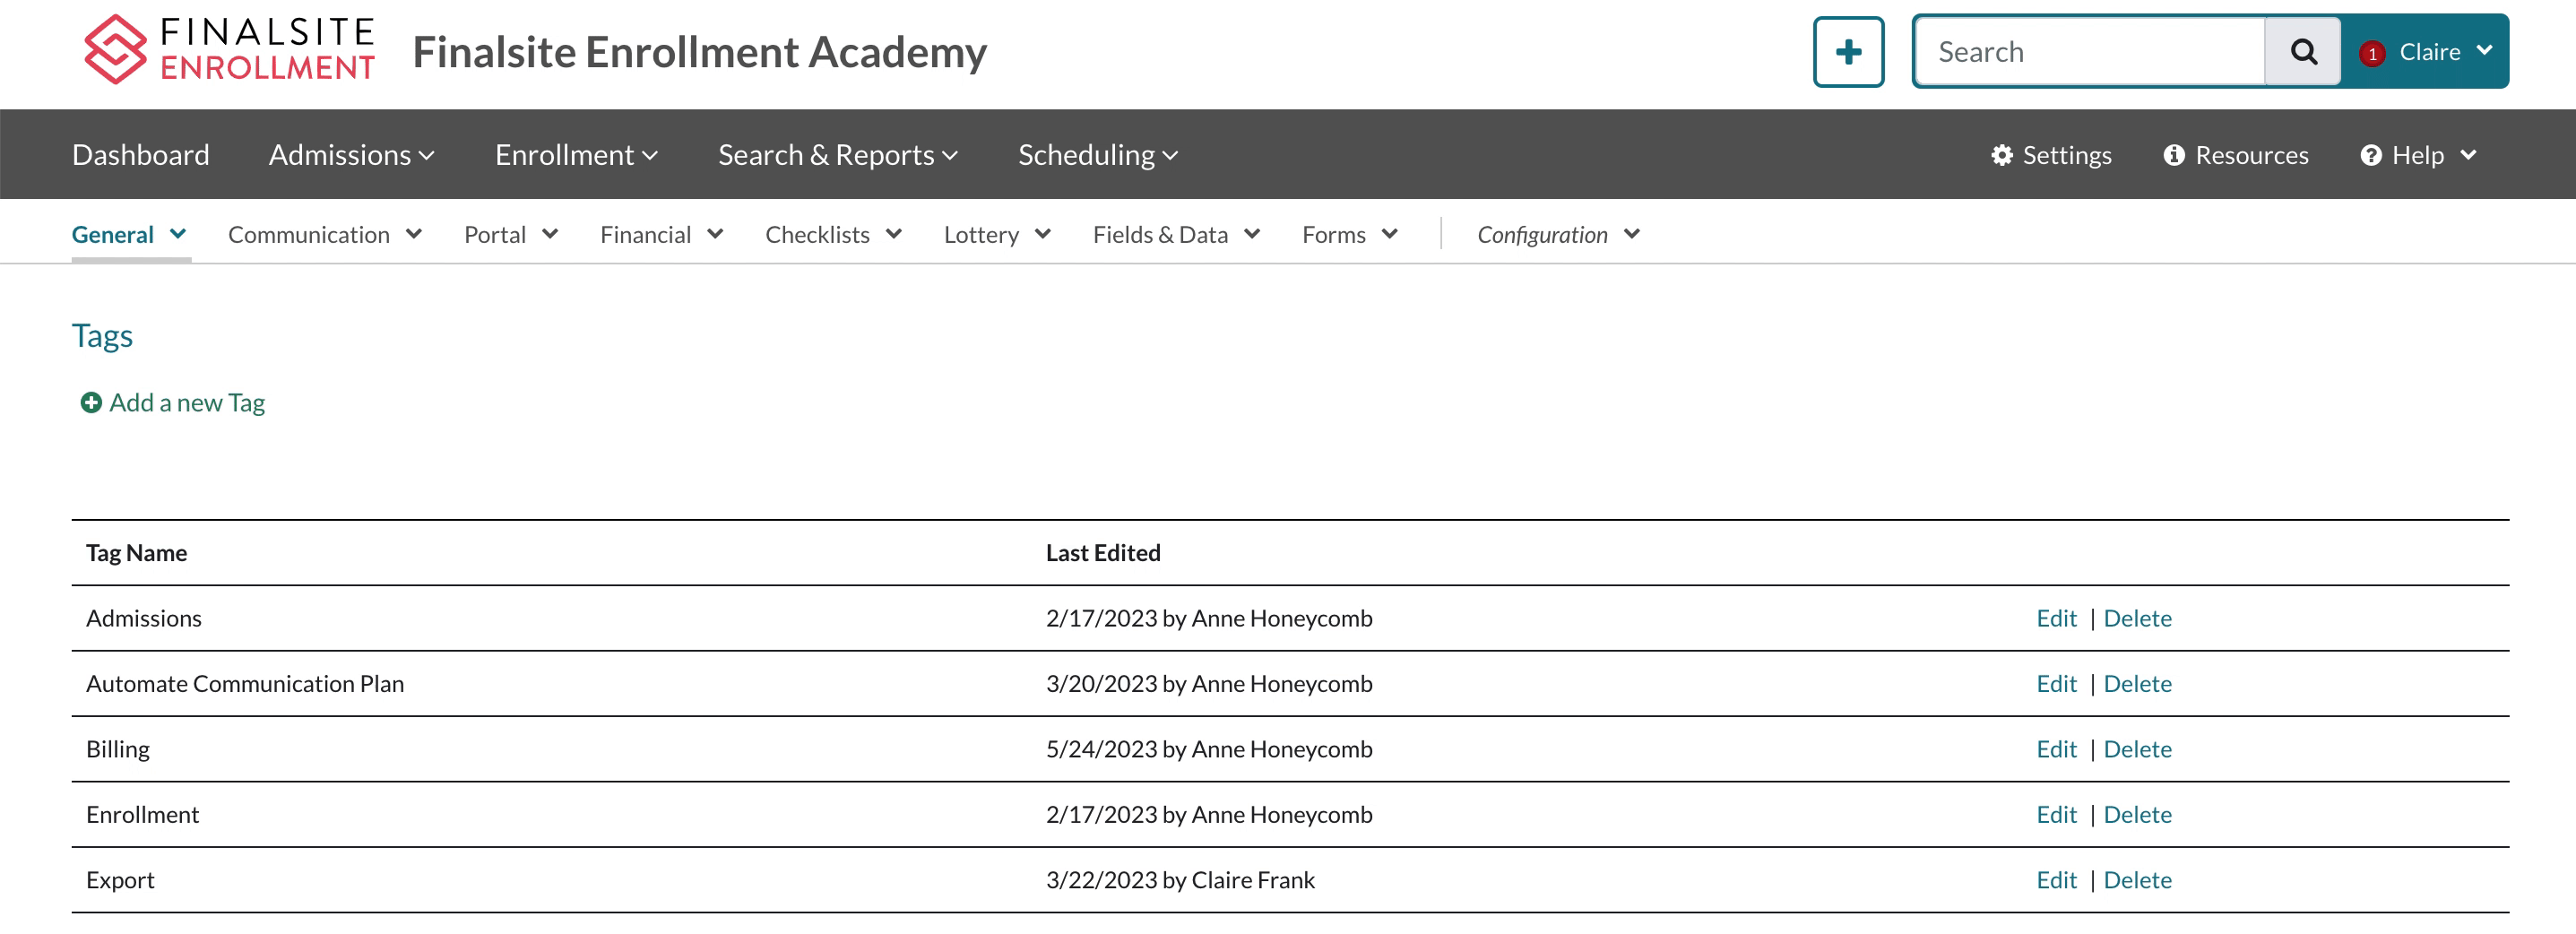Select the Communication settings tab
2576x934 pixels.
click(x=324, y=235)
